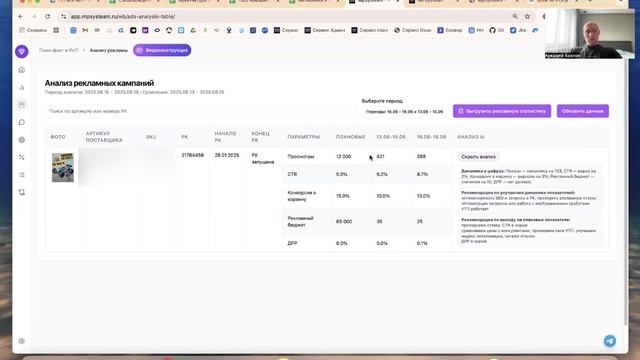Click the SKU column header
Viewport: 640px width, 360px height.
click(x=151, y=137)
